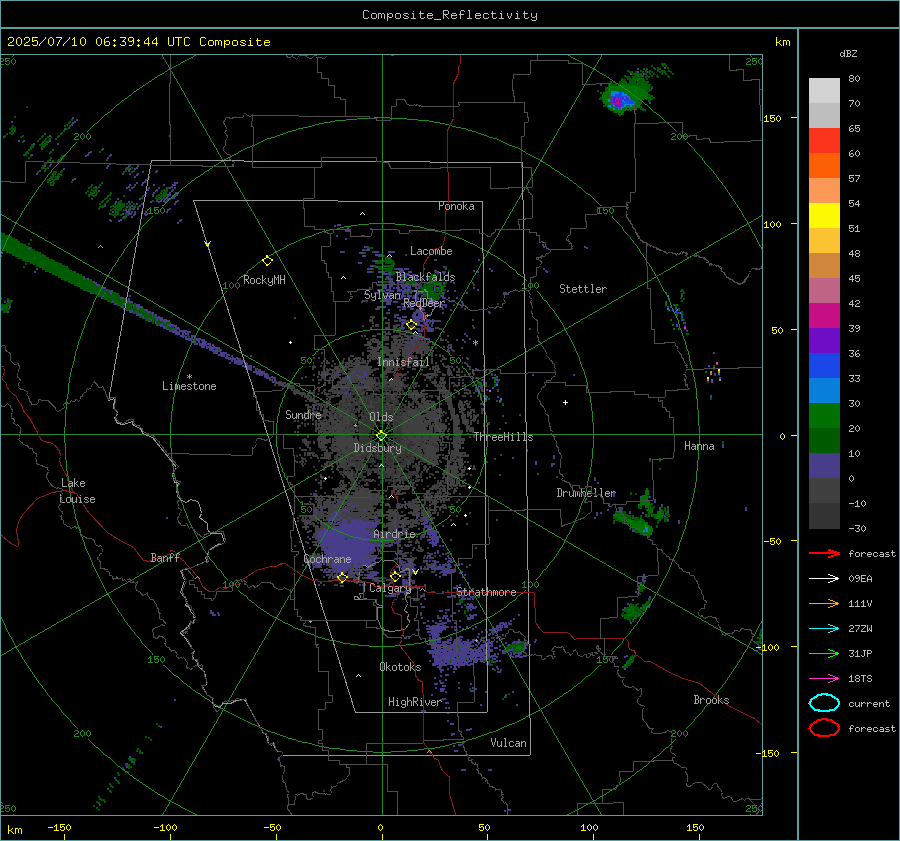Click the RockyMH label
The width and height of the screenshot is (900, 841).
pos(264,280)
